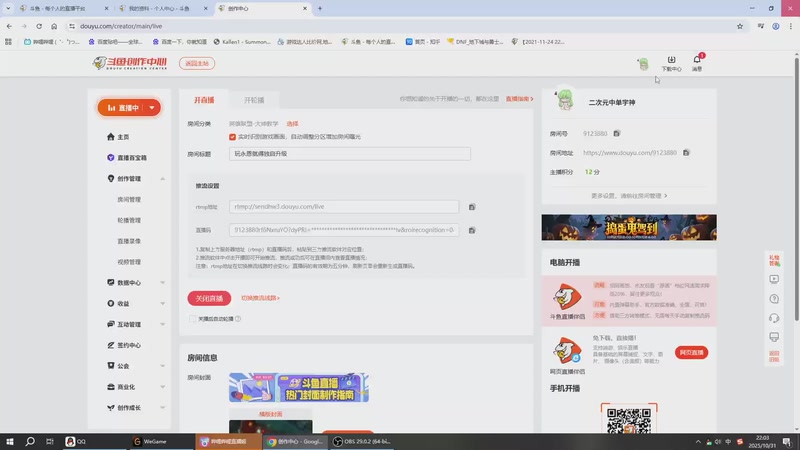Click the red 关闭直播 button
The width and height of the screenshot is (800, 450).
pyautogui.click(x=209, y=298)
